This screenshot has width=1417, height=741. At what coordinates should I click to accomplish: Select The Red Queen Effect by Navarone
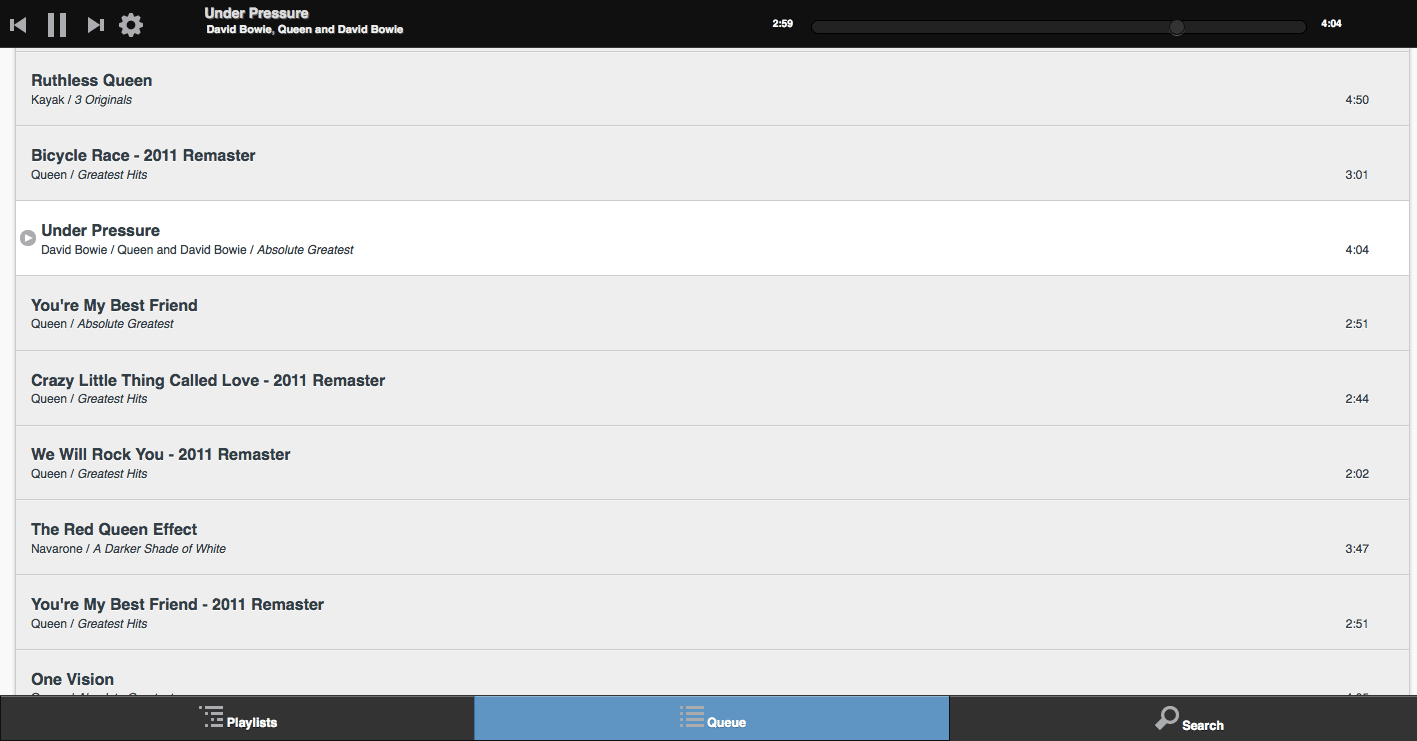114,529
